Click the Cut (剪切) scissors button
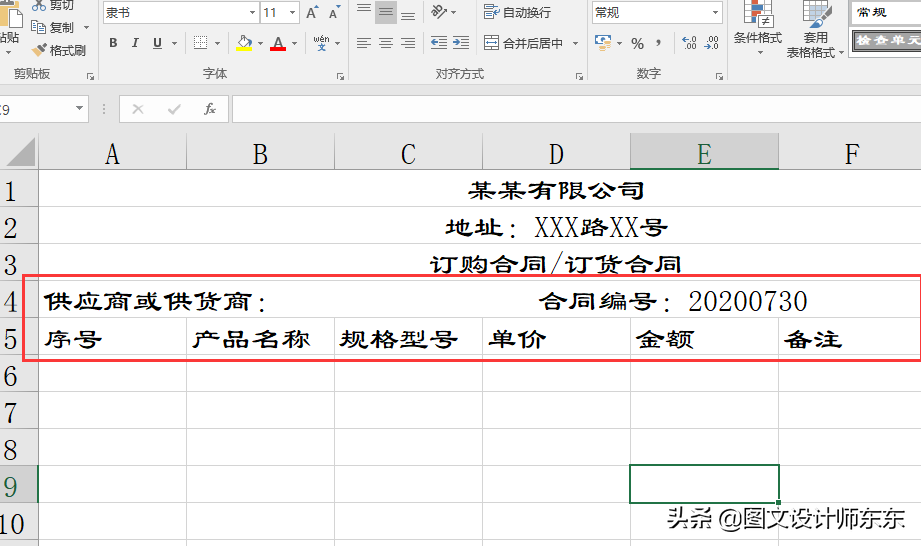The width and height of the screenshot is (921, 546). click(53, 5)
